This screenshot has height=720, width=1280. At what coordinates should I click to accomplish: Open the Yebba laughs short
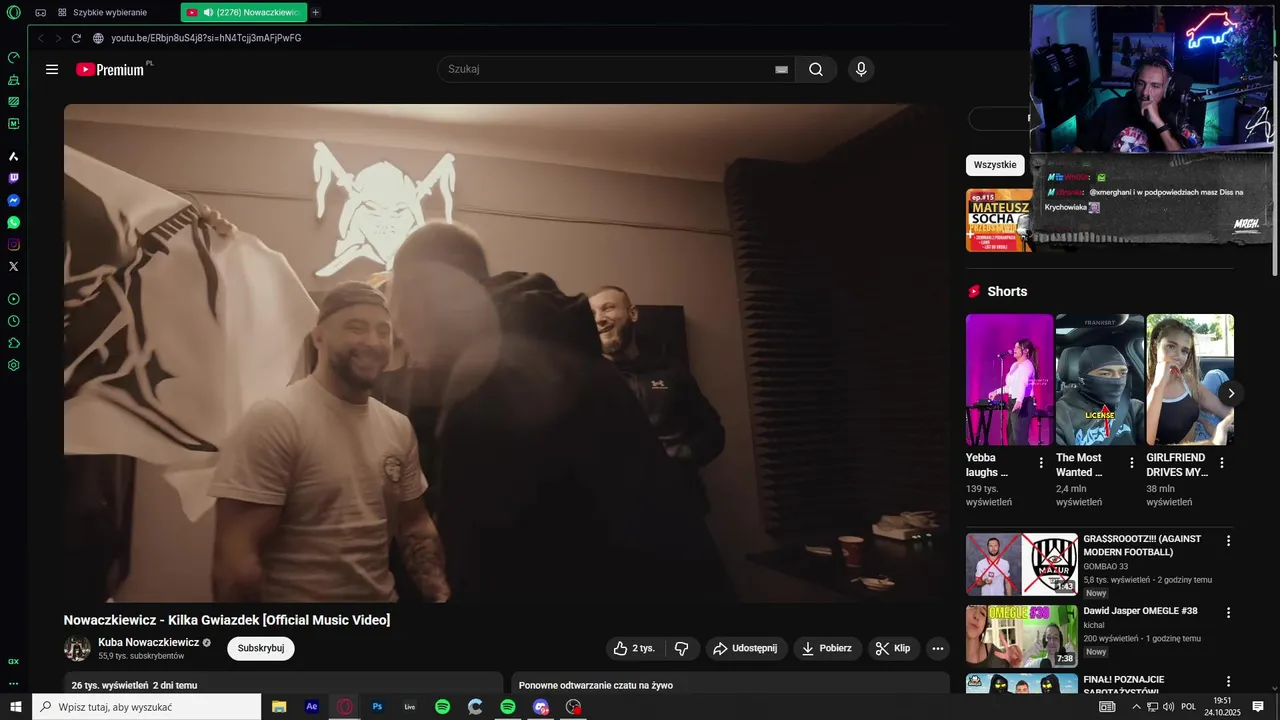point(1010,380)
